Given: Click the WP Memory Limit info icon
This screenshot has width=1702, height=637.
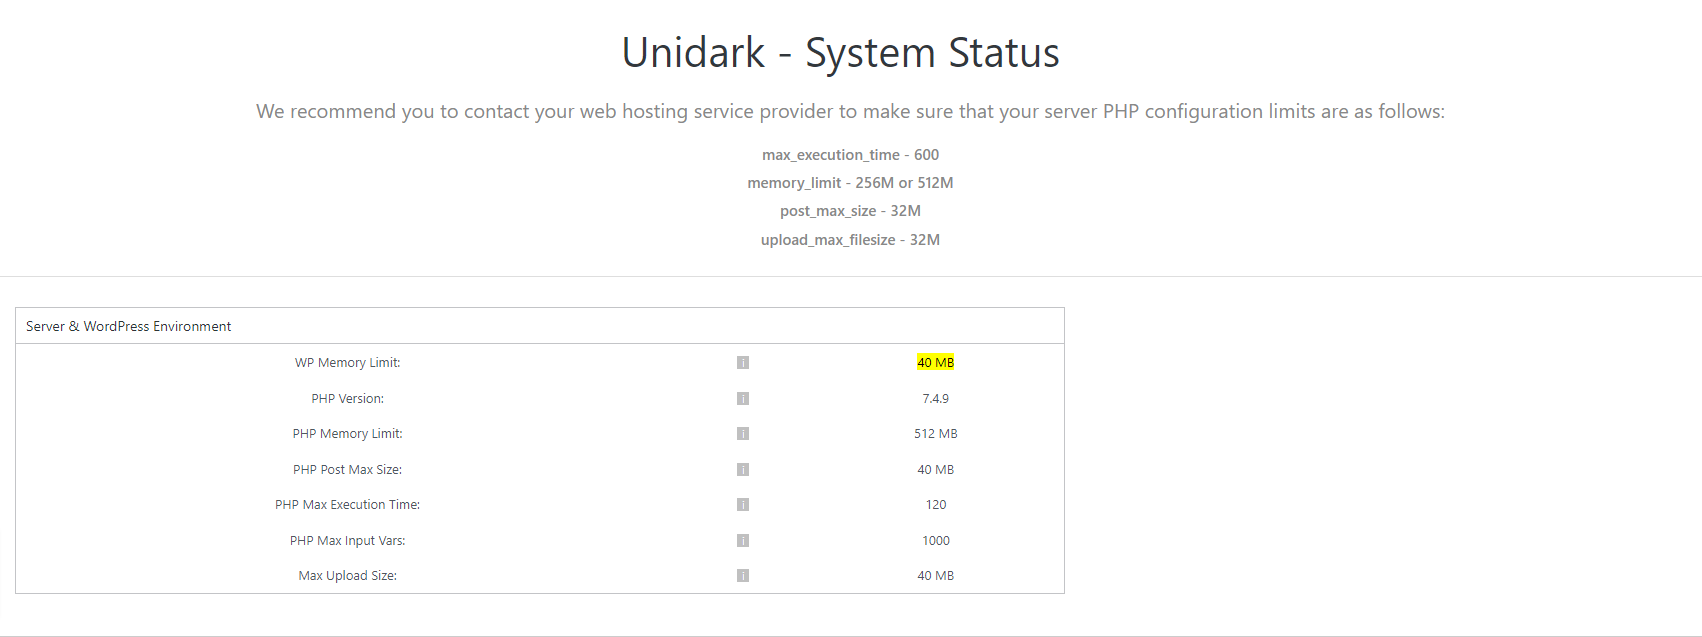Looking at the screenshot, I should pos(743,363).
